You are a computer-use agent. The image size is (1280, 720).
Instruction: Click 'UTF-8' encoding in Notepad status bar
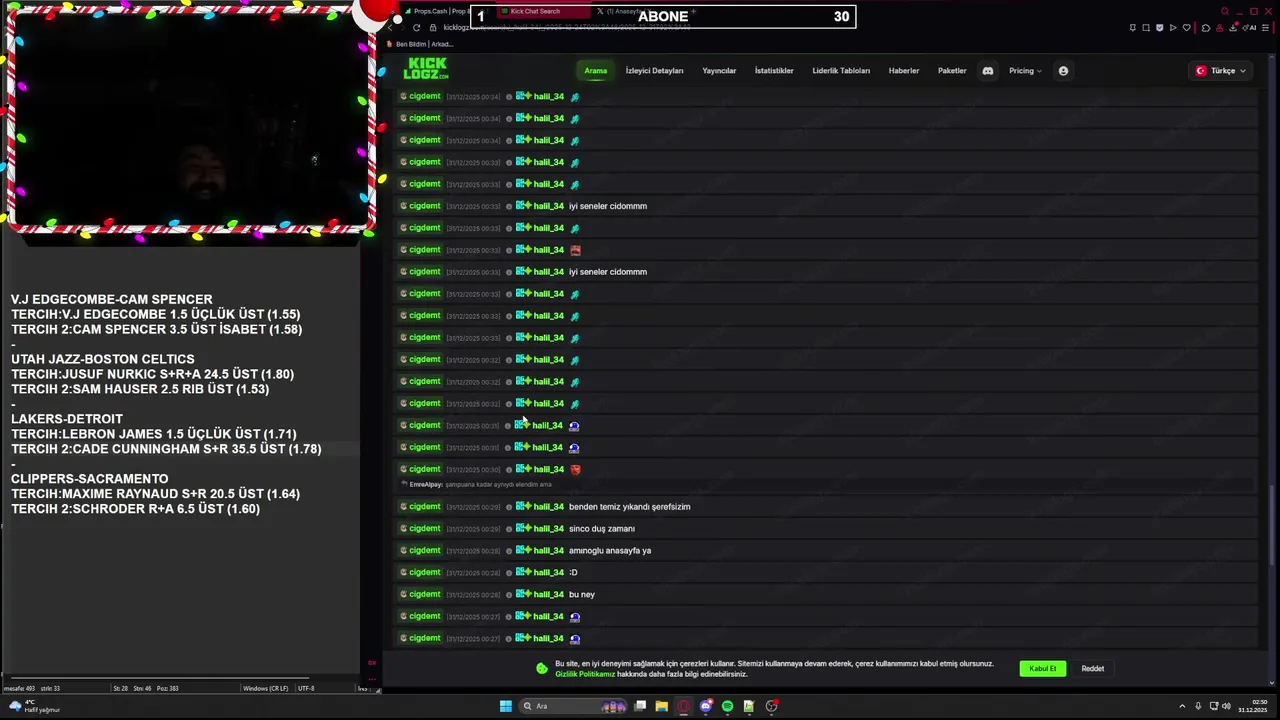pos(306,688)
